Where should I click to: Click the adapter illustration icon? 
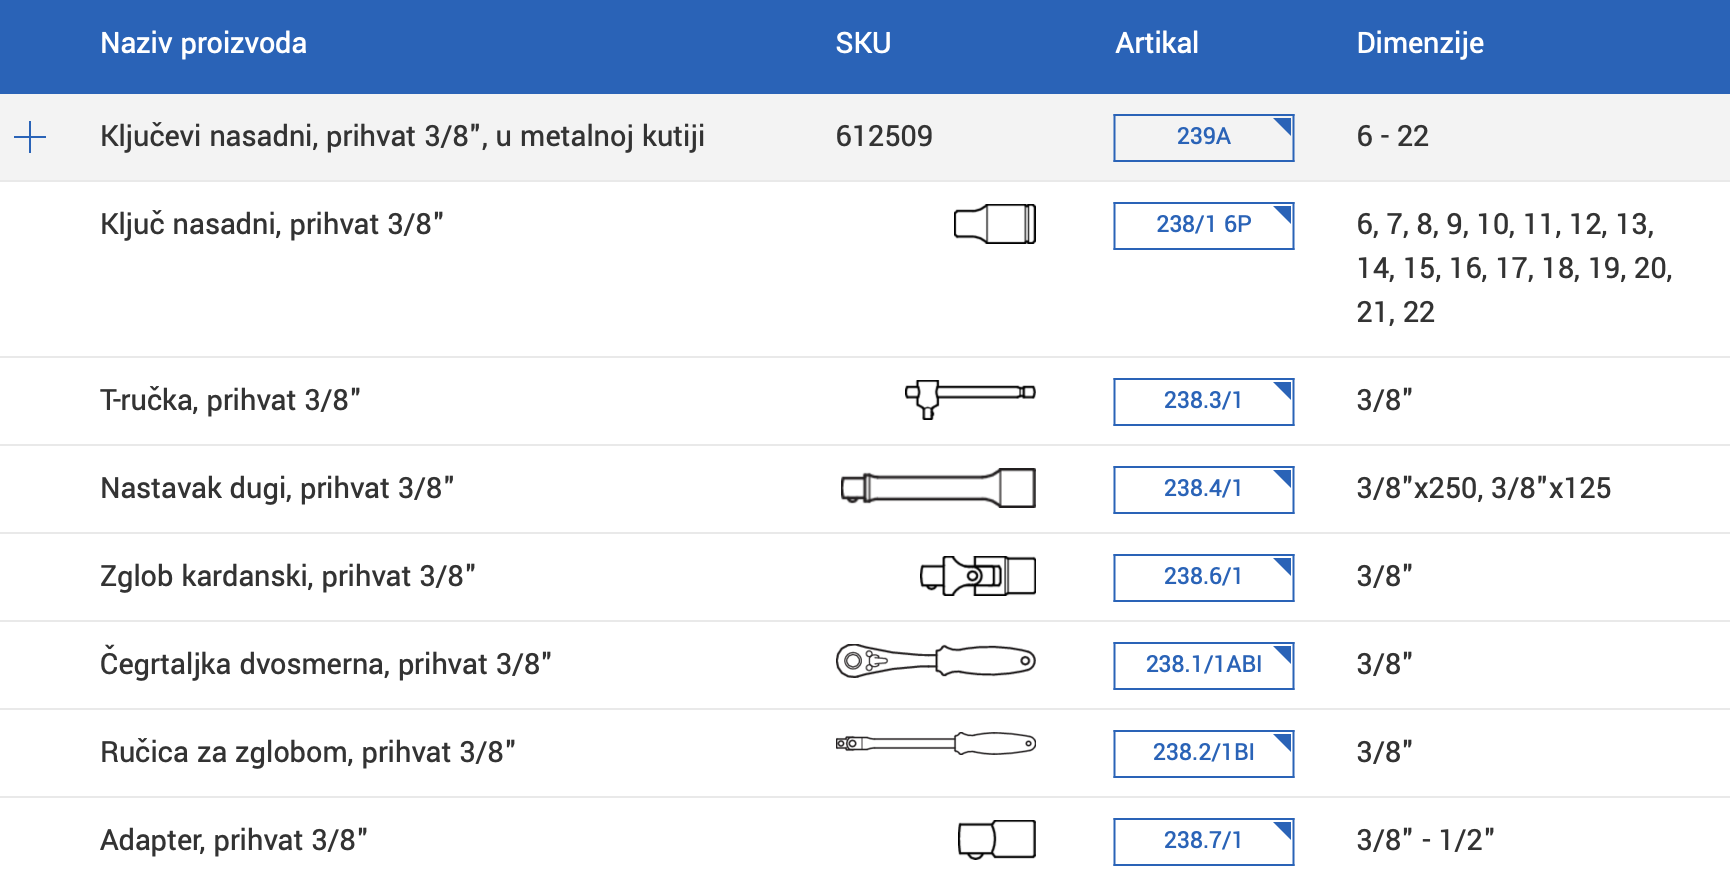[x=996, y=839]
